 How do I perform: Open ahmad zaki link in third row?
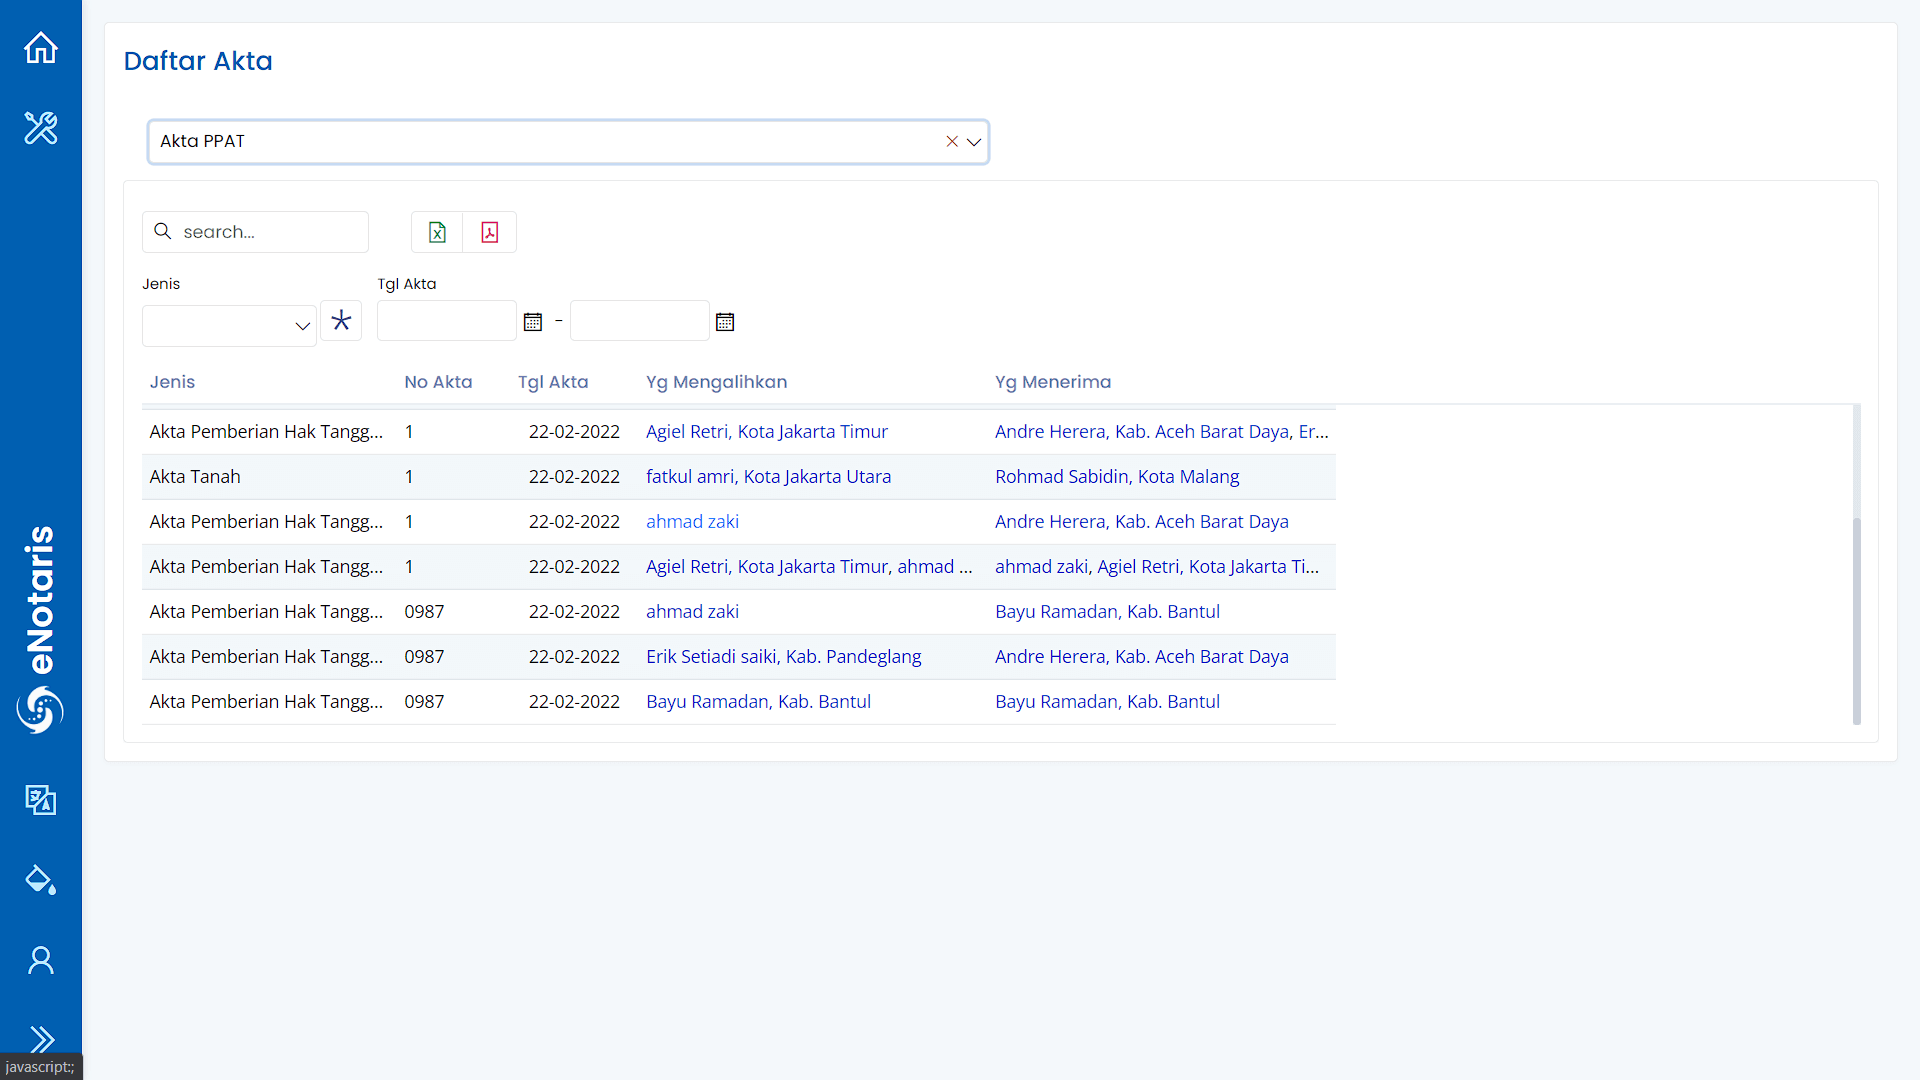click(x=692, y=522)
